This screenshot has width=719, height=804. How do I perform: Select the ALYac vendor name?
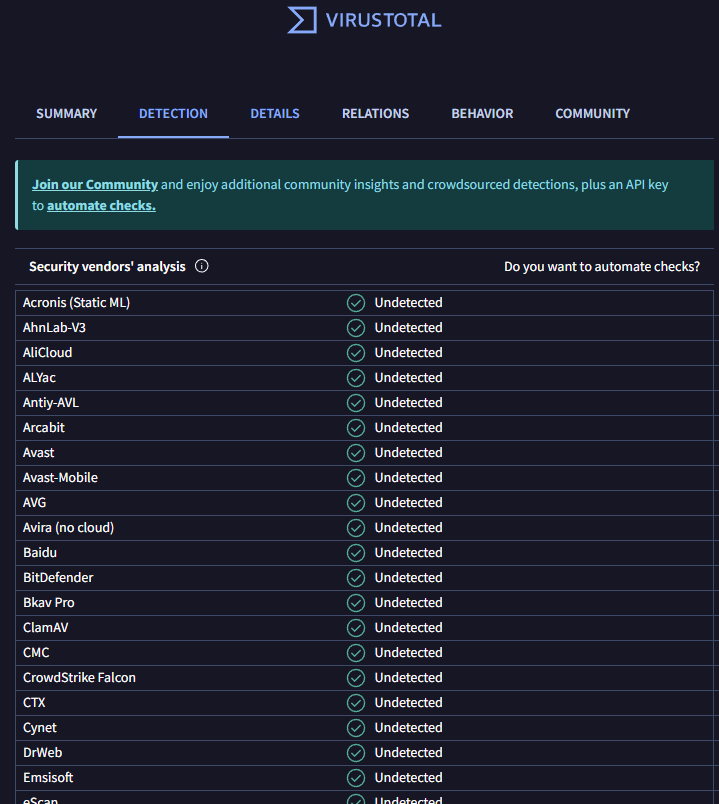coord(39,378)
